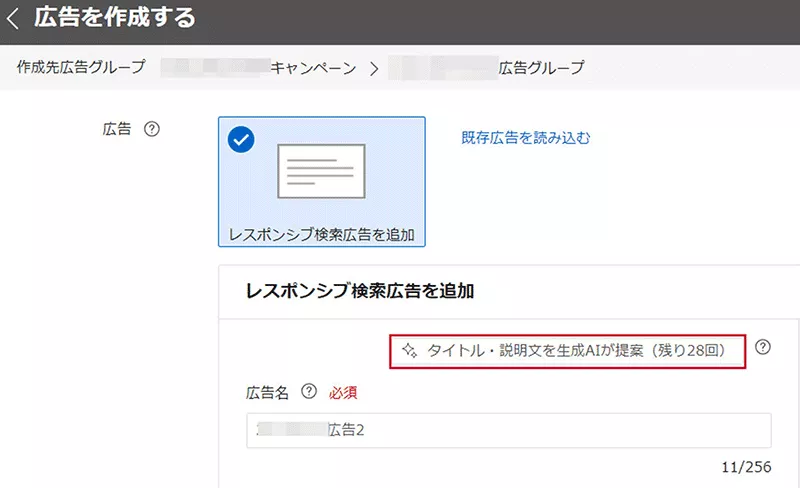
Task: Click the 11/256 character counter
Action: coord(745,467)
